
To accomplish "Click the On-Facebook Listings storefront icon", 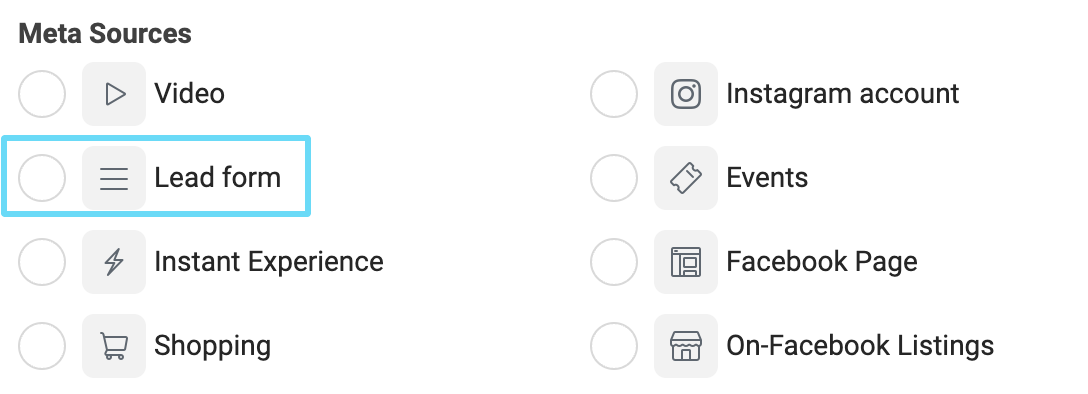I will 686,345.
